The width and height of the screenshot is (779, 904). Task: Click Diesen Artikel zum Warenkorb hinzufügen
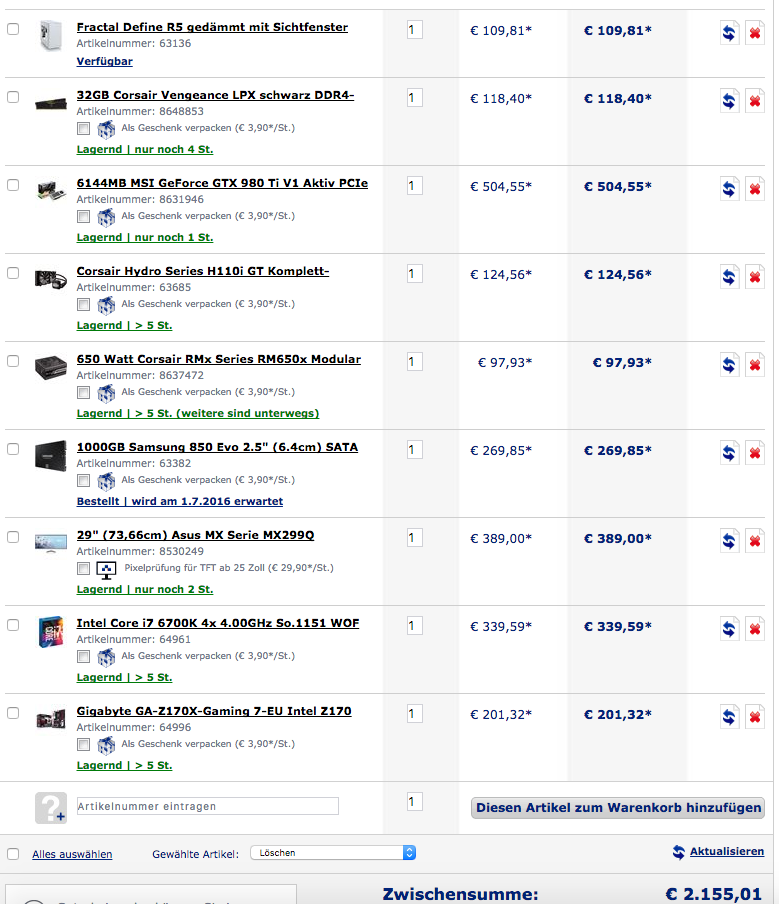pos(618,808)
